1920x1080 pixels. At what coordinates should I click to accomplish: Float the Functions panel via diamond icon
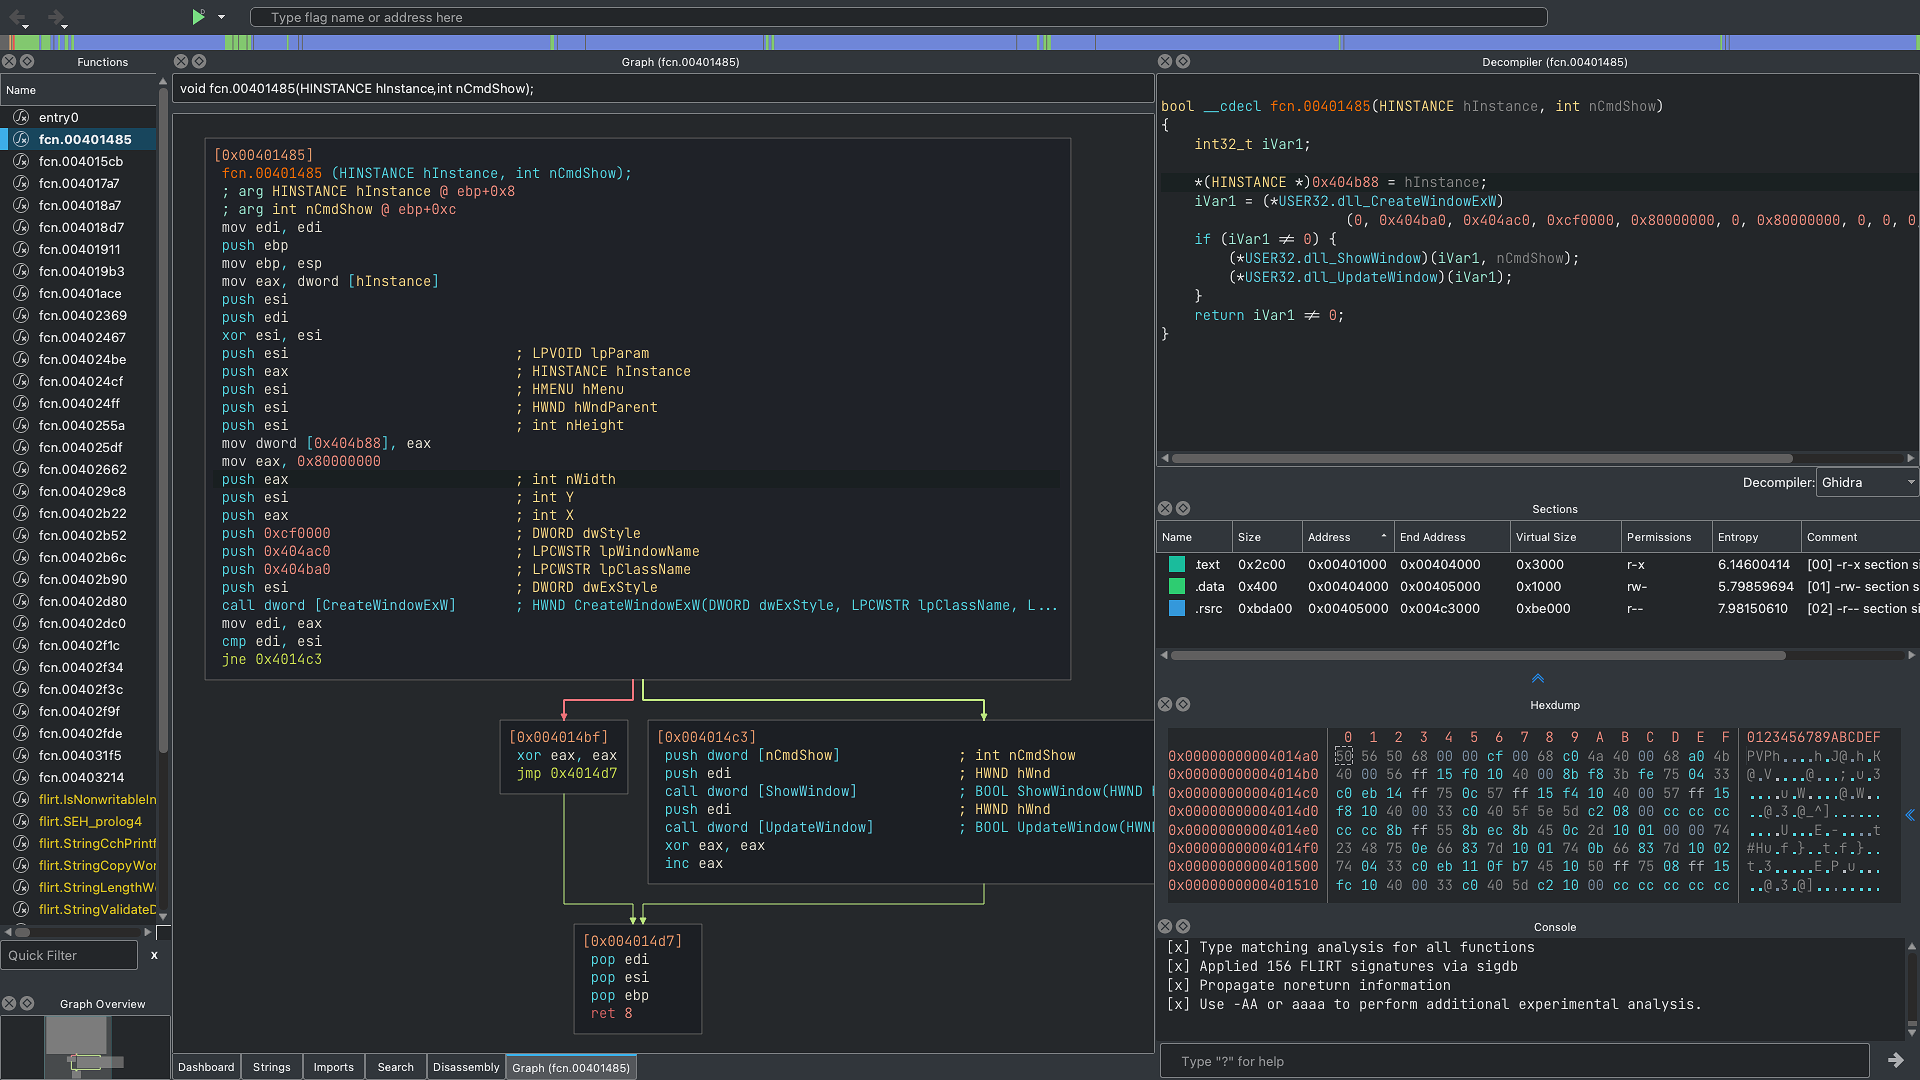click(x=27, y=61)
